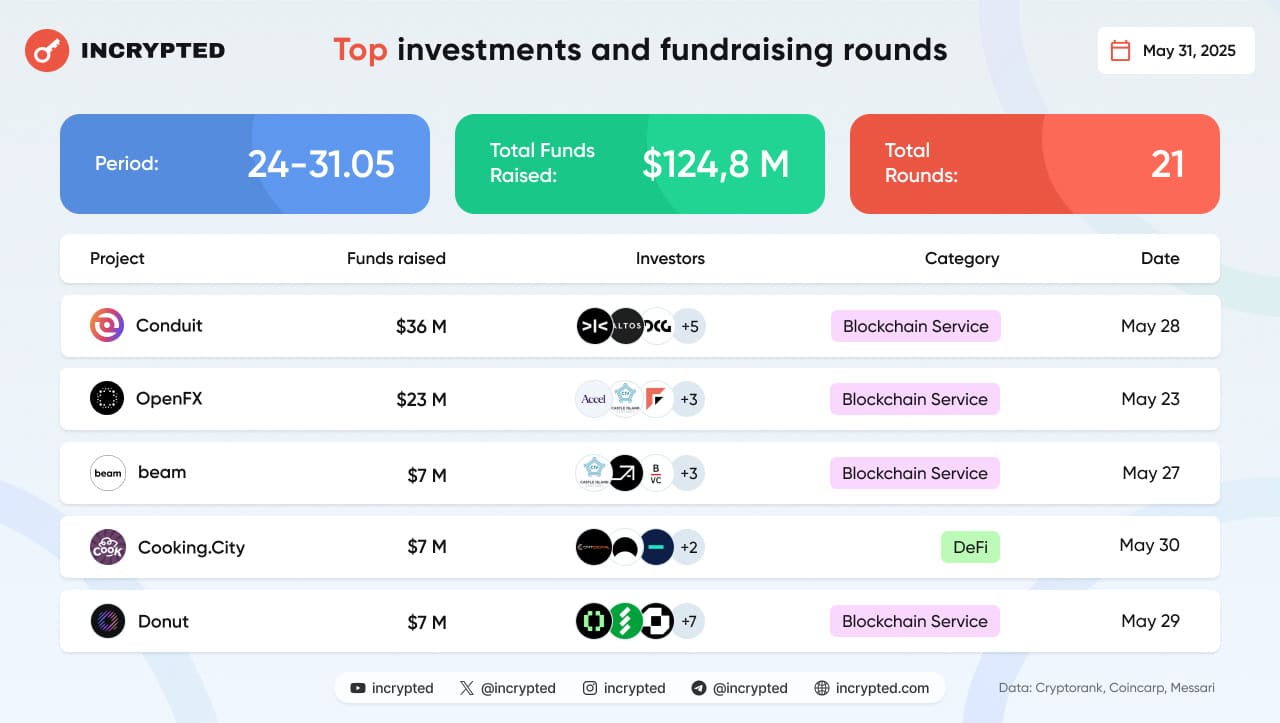1280x723 pixels.
Task: Click the Cooking.City project logo
Action: 107,547
